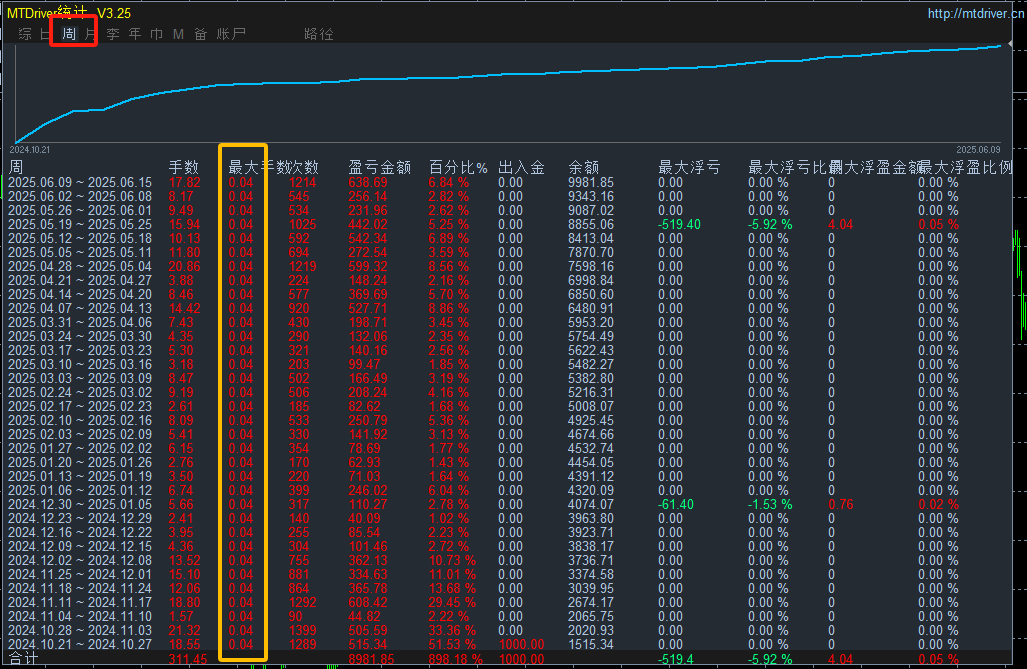Open the 路径 path tab
This screenshot has width=1027, height=669.
(319, 34)
